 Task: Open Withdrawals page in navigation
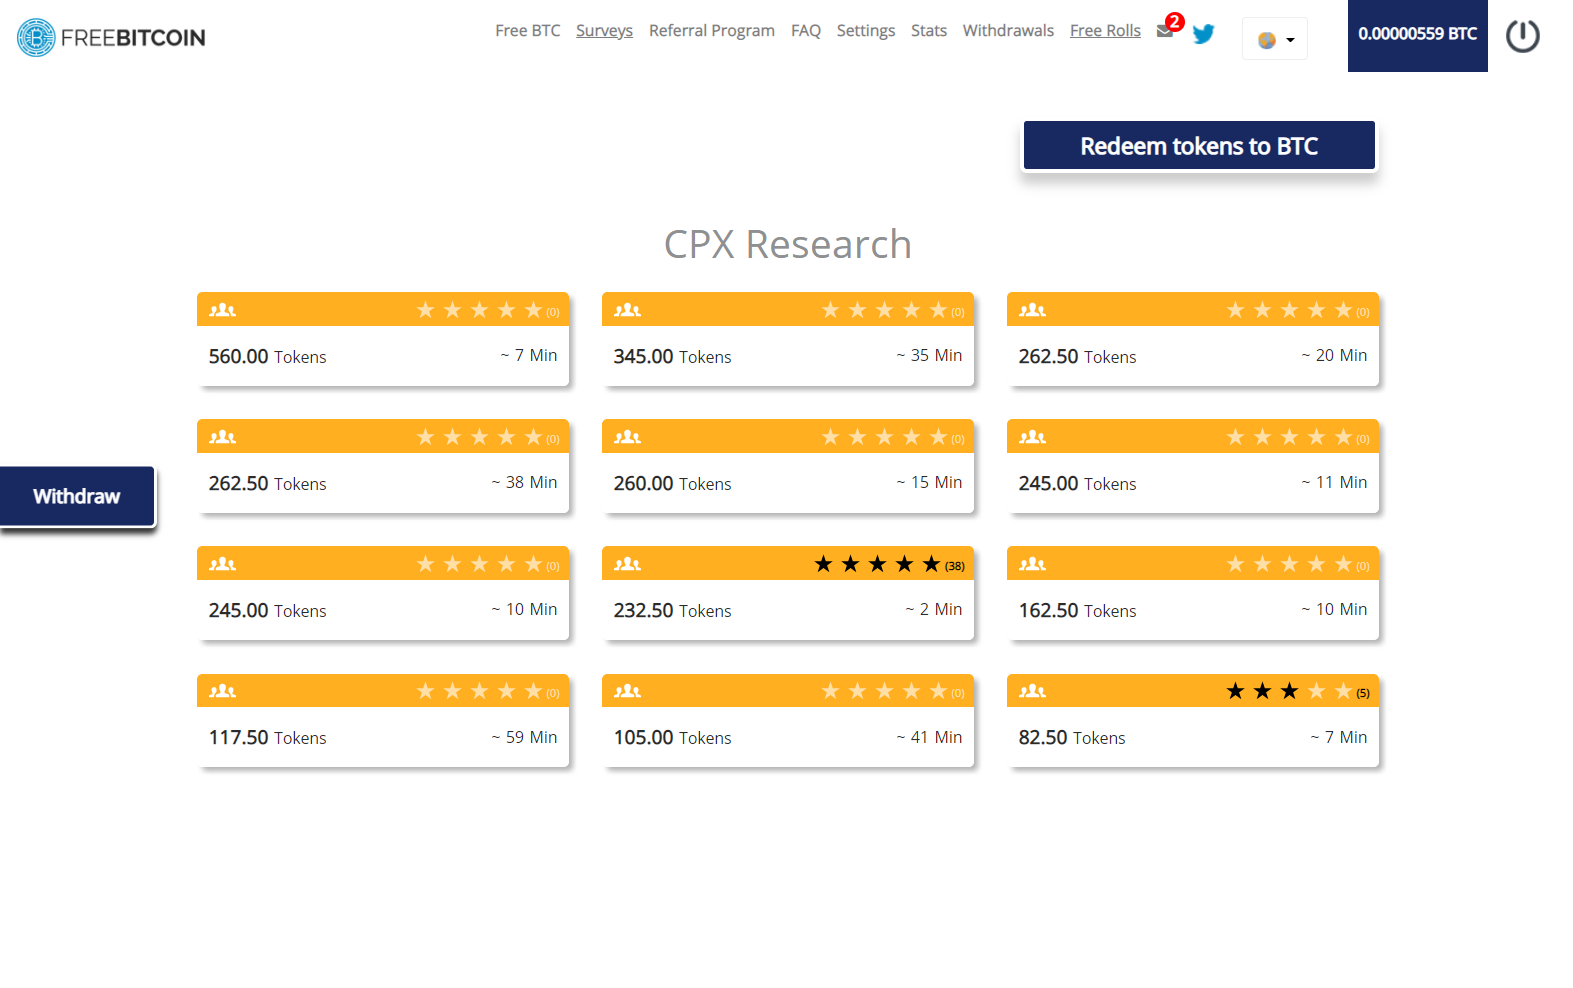(x=1008, y=31)
